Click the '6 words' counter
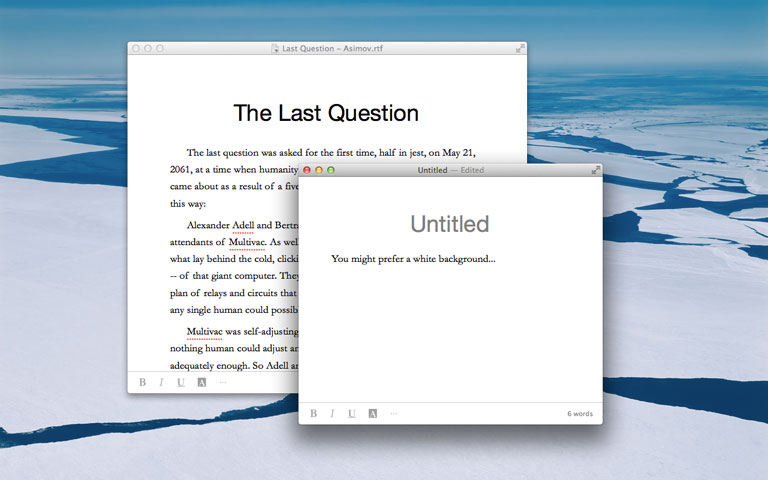 click(x=580, y=413)
